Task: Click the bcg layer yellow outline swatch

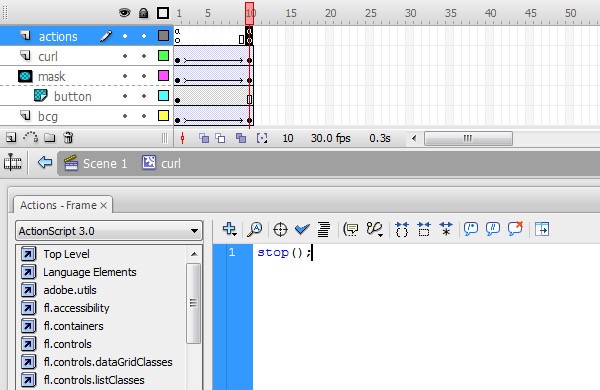Action: coord(163,115)
